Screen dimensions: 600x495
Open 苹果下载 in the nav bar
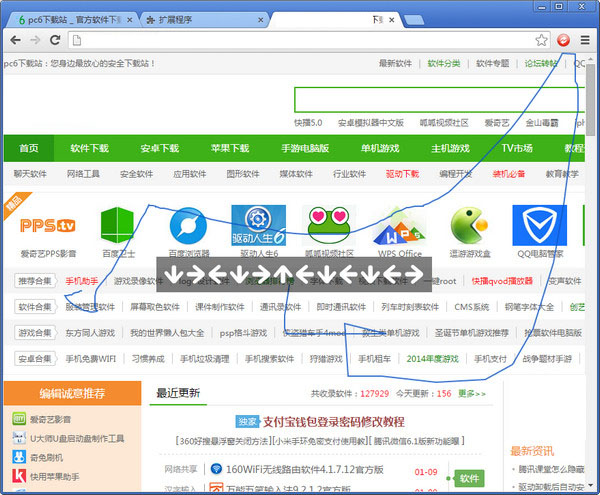230,148
